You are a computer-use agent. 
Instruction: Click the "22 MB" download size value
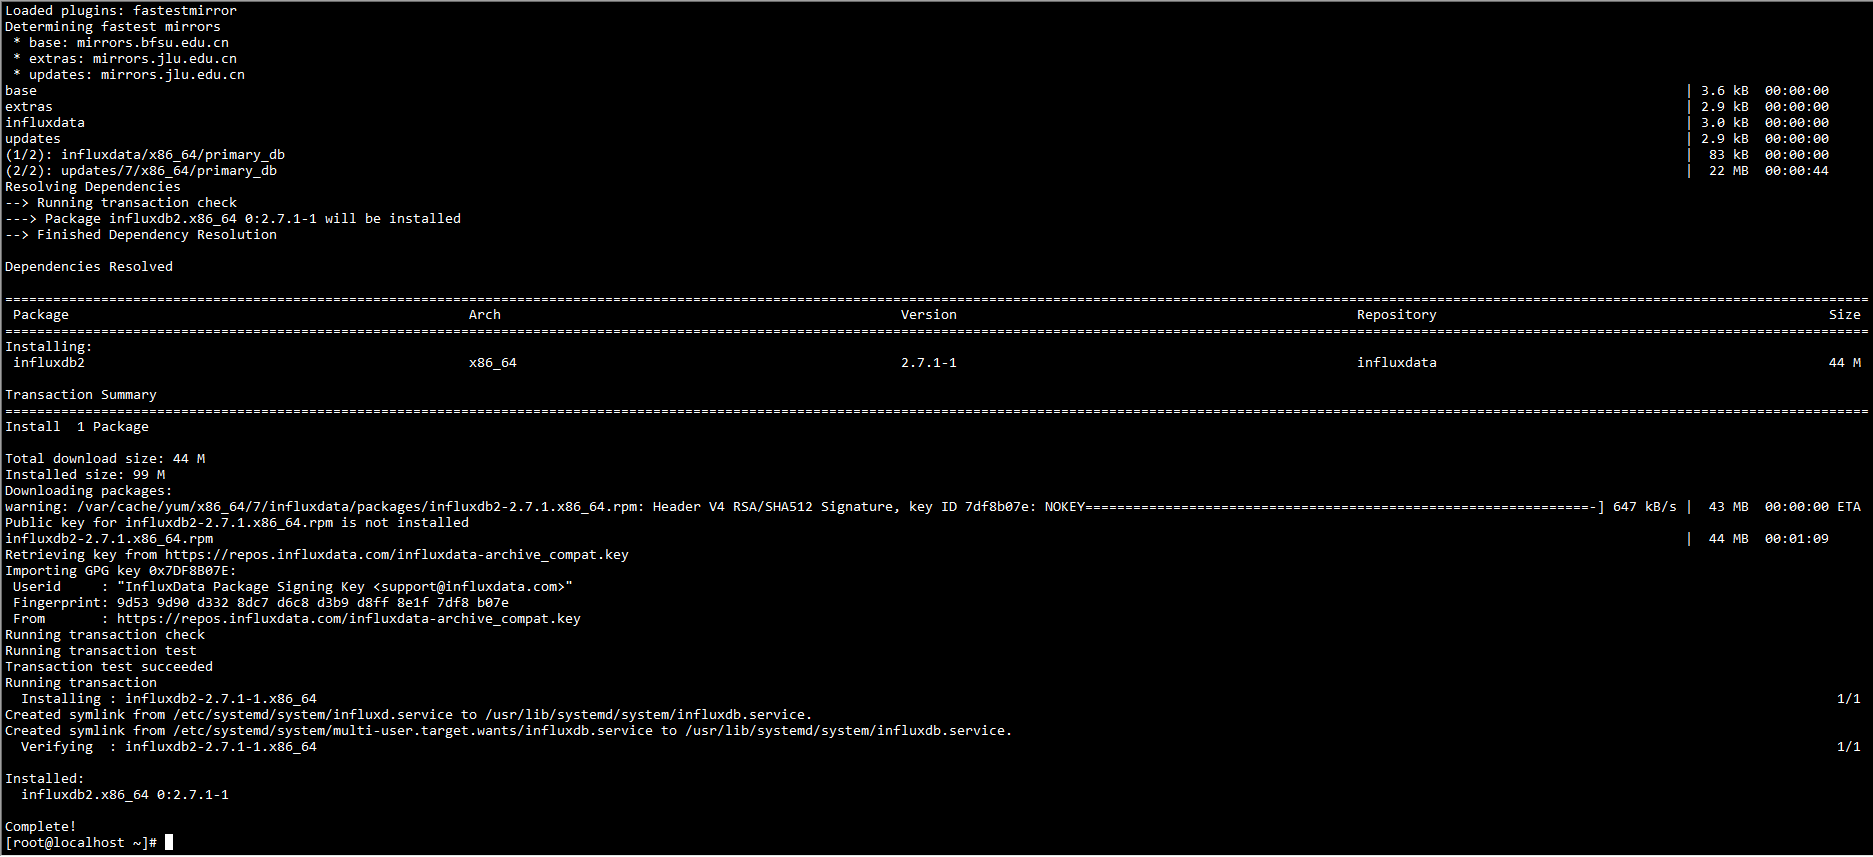pyautogui.click(x=1729, y=171)
